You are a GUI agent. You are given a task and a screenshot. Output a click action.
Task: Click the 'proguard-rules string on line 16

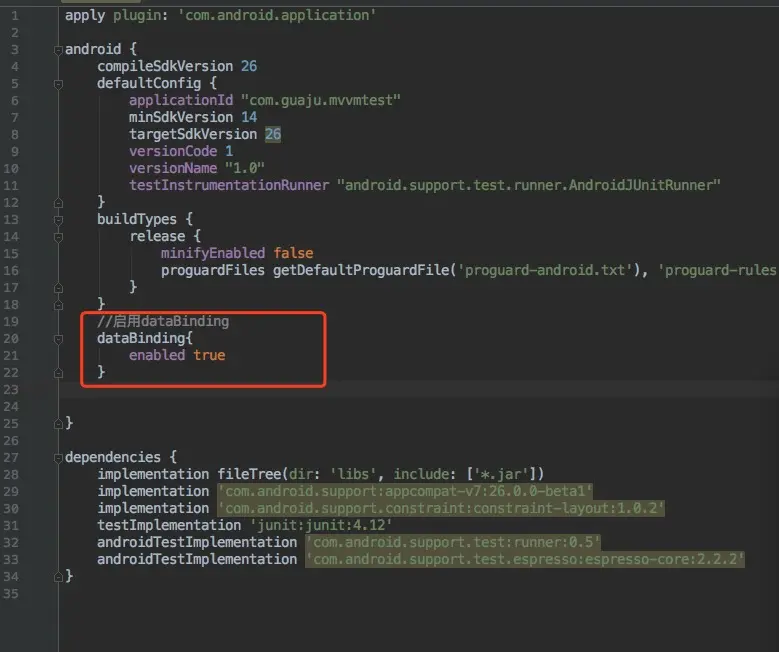717,270
